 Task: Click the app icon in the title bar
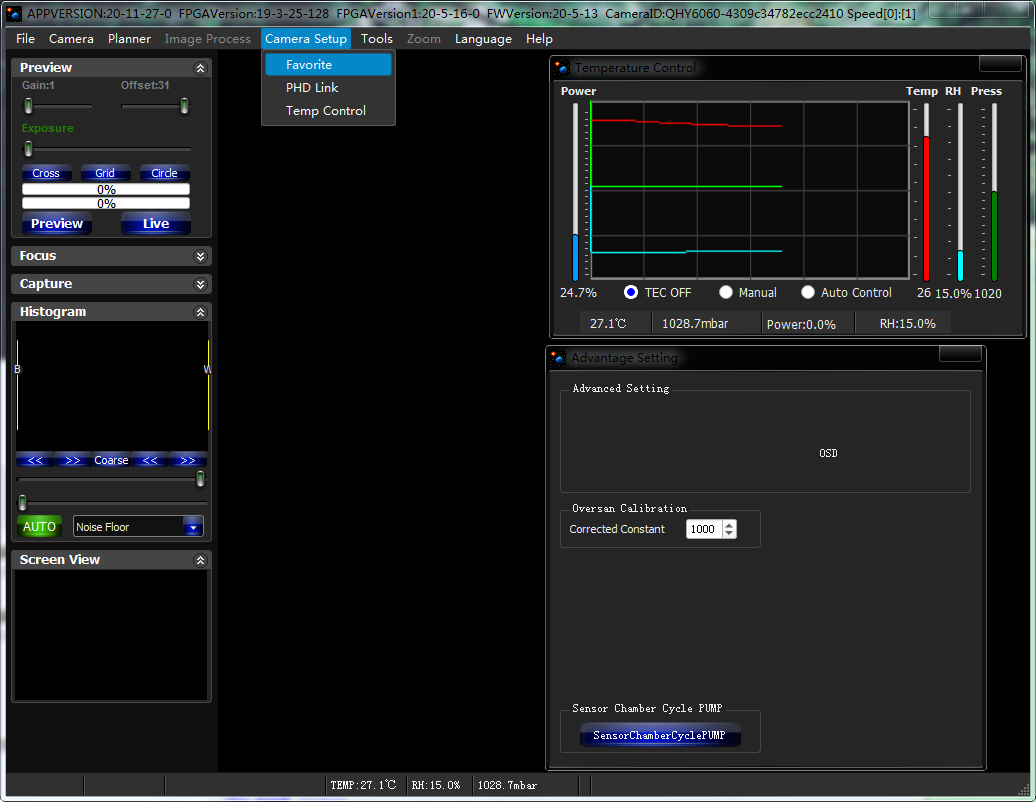click(x=13, y=13)
